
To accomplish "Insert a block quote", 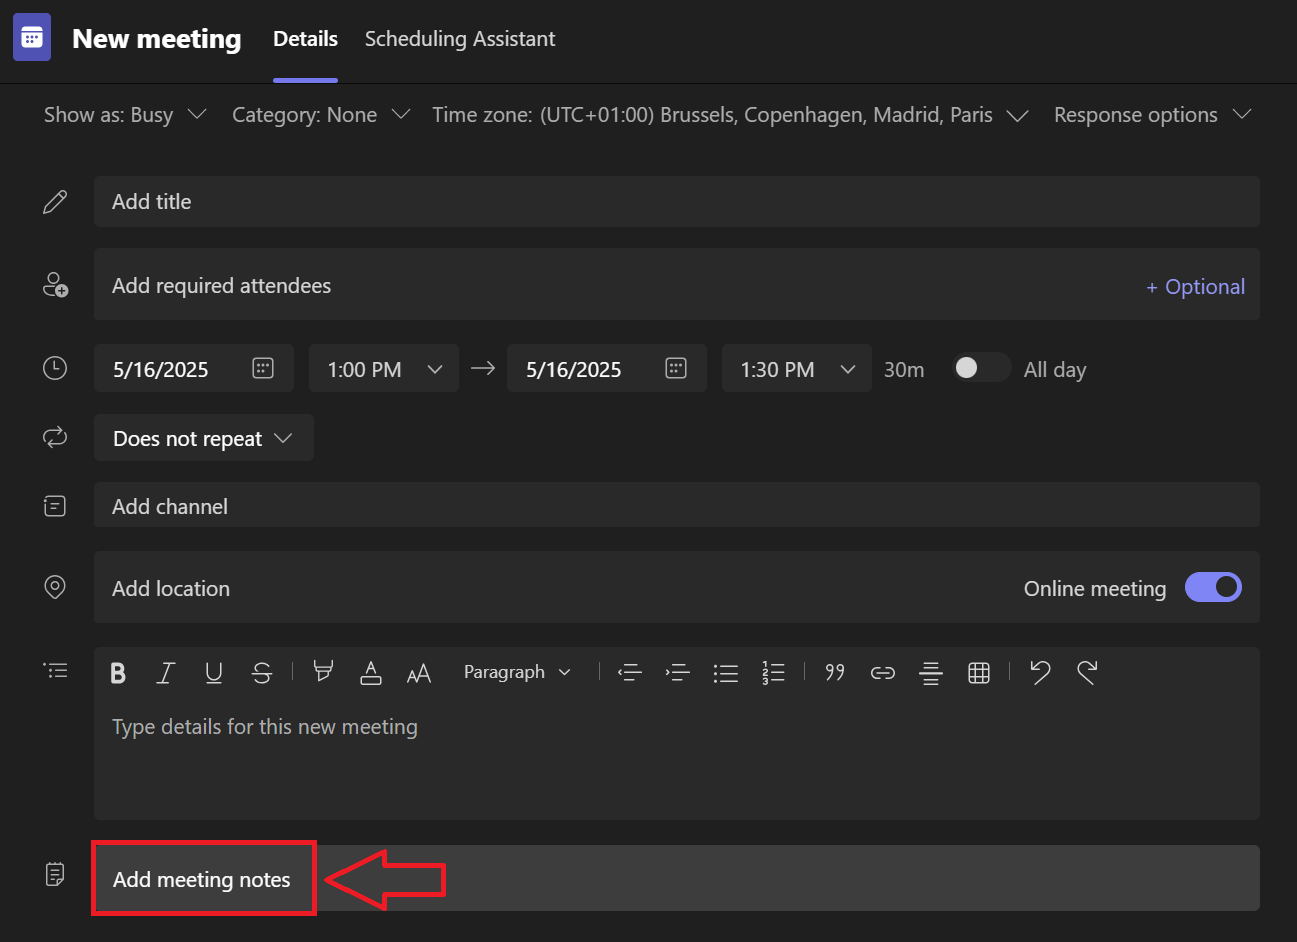I will click(835, 672).
